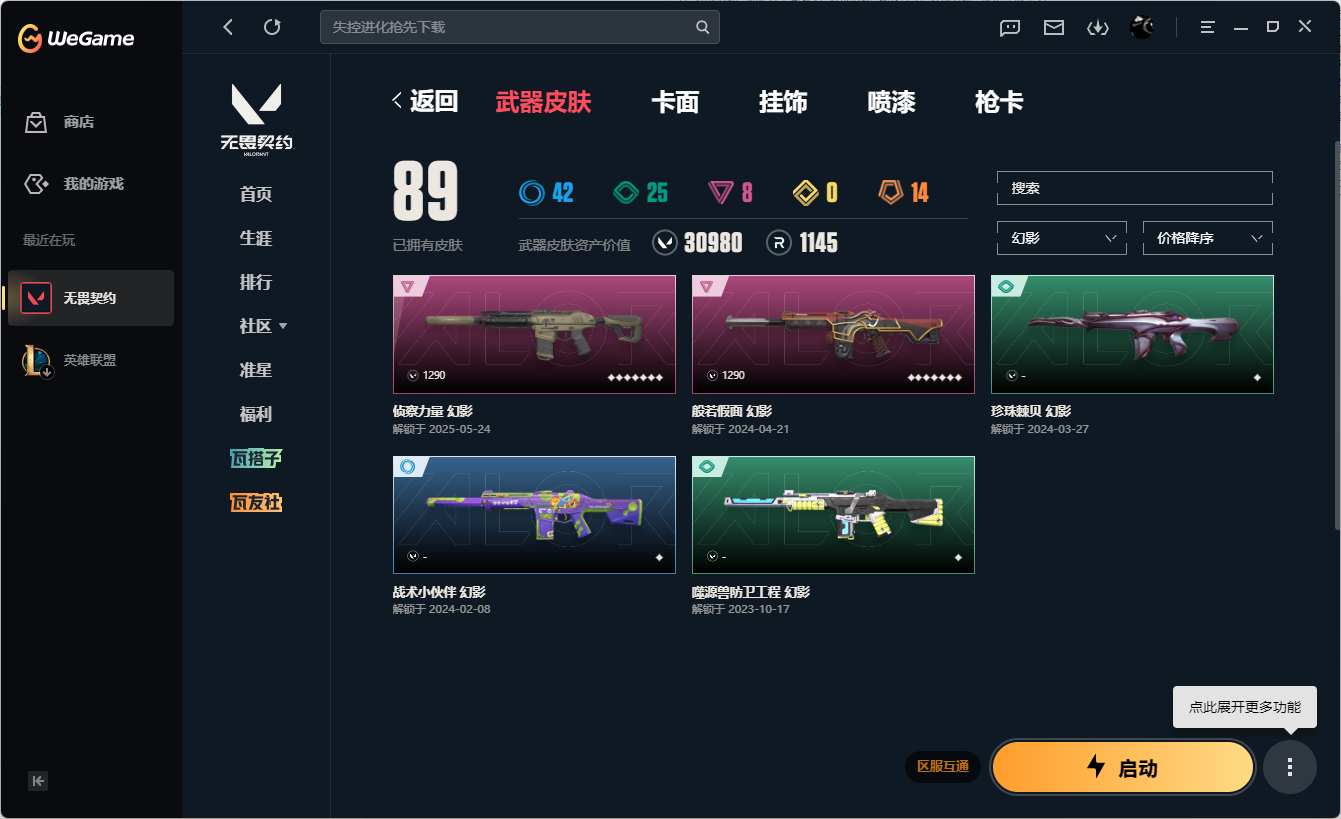The height and width of the screenshot is (819, 1341).
Task: Switch to the 武器皮肤 tab
Action: [x=543, y=102]
